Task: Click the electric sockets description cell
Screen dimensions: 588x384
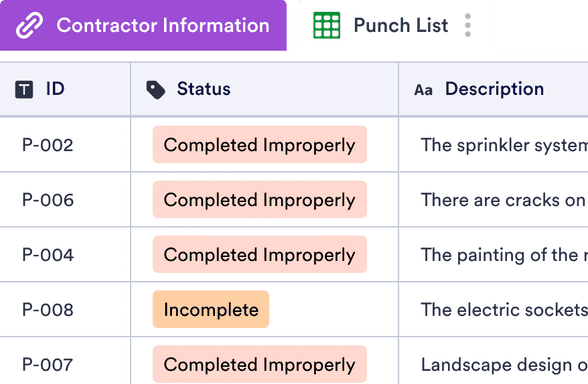Action: point(493,309)
